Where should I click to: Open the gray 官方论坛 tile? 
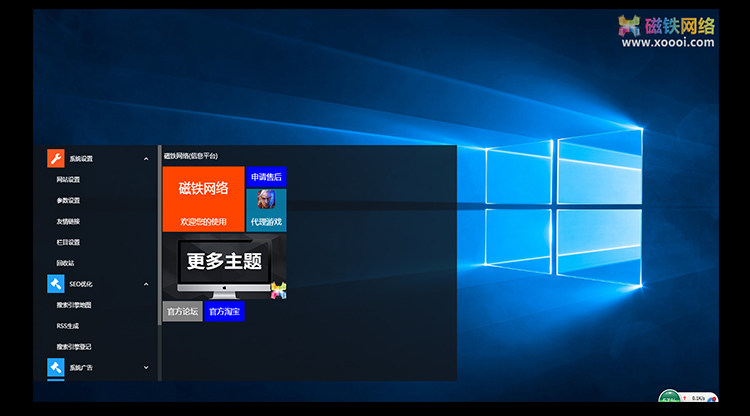182,311
